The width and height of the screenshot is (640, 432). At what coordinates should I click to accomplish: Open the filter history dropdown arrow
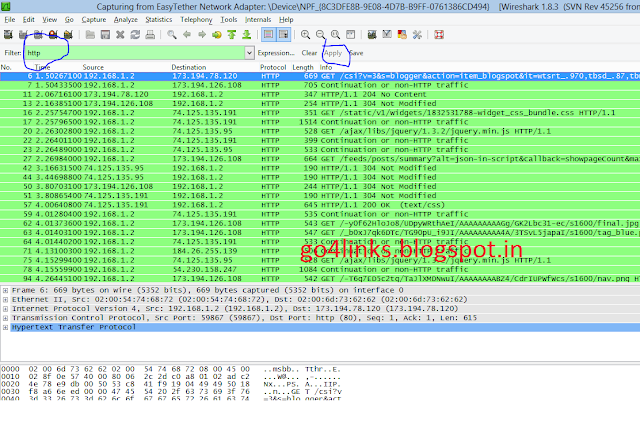[x=249, y=53]
